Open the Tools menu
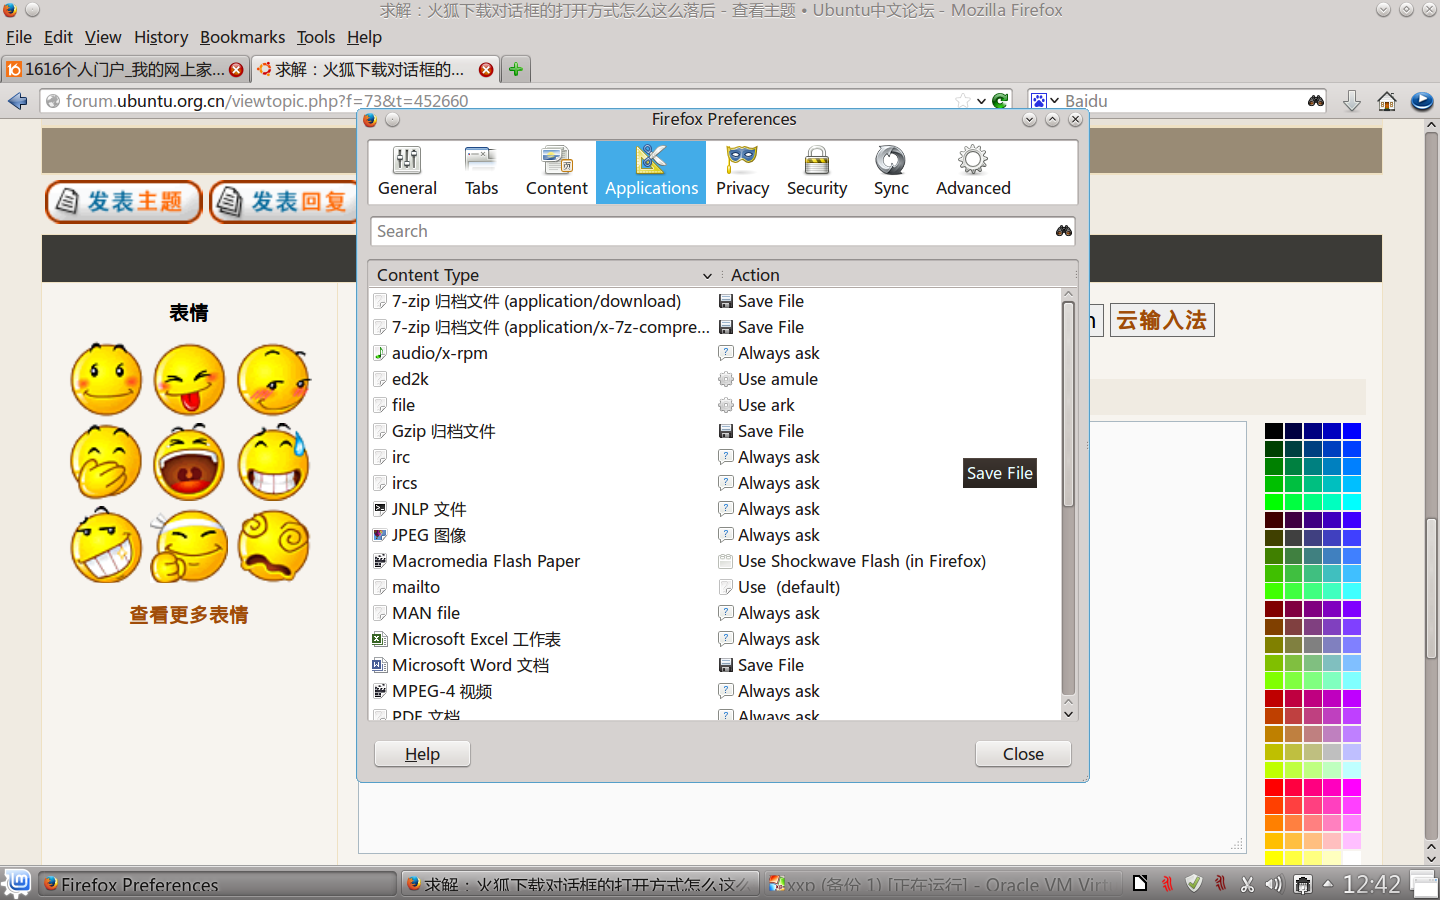Screen dimensions: 1440x900 [x=316, y=37]
